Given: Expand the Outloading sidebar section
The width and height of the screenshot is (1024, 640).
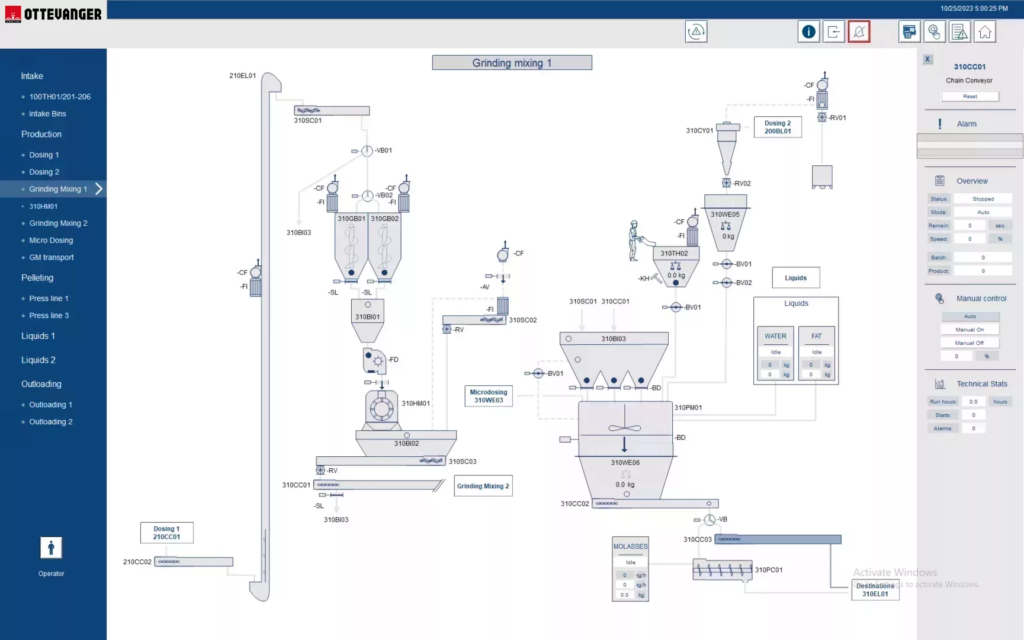Looking at the screenshot, I should tap(41, 384).
